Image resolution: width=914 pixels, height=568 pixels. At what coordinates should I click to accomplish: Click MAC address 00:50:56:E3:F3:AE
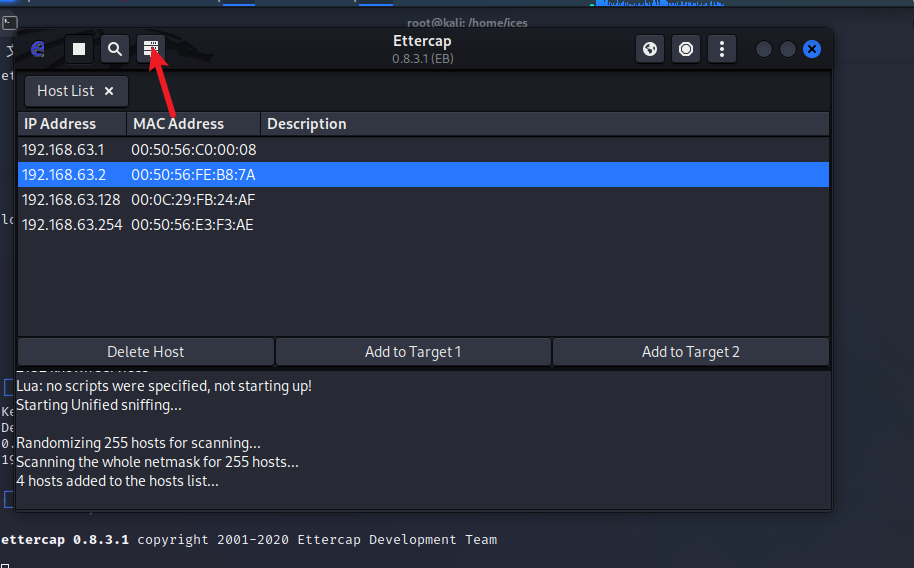tap(192, 225)
